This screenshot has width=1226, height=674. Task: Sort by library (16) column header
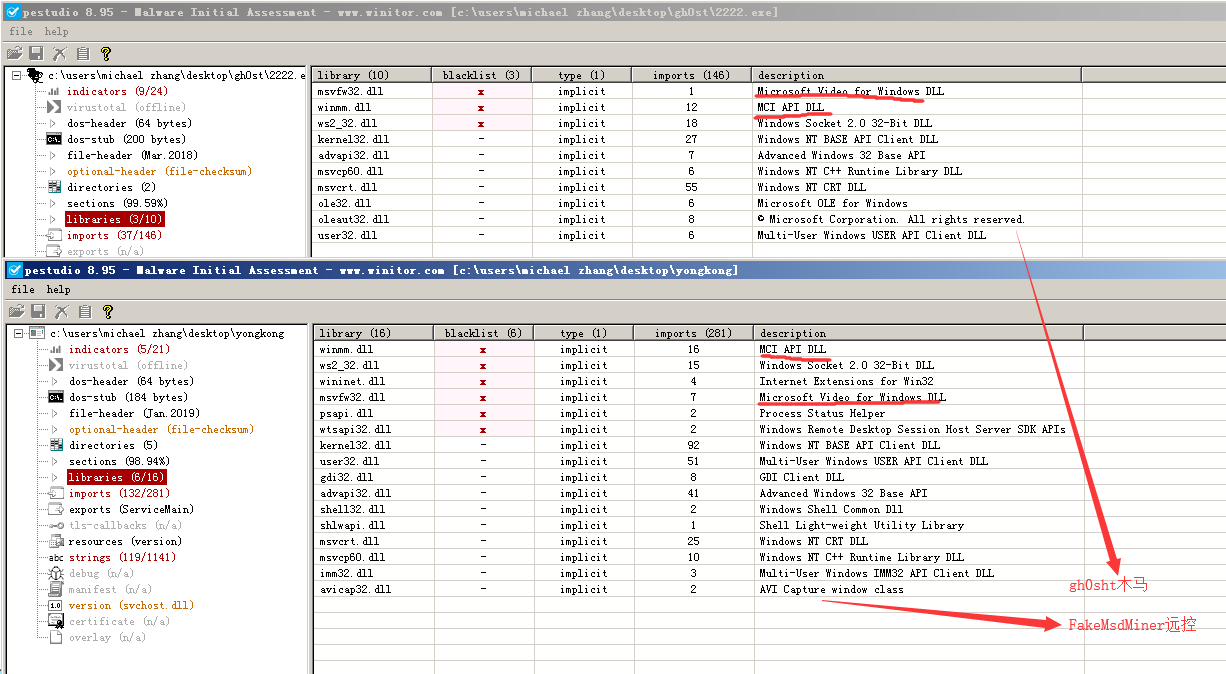tap(374, 333)
